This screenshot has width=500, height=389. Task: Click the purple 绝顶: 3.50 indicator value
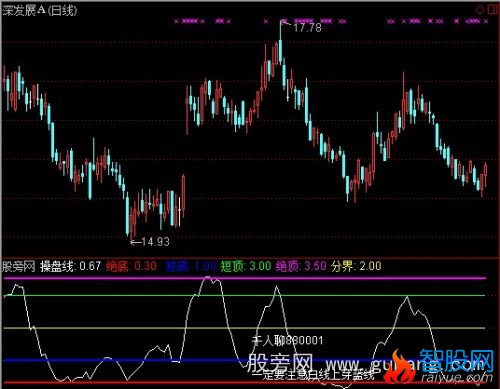301,266
